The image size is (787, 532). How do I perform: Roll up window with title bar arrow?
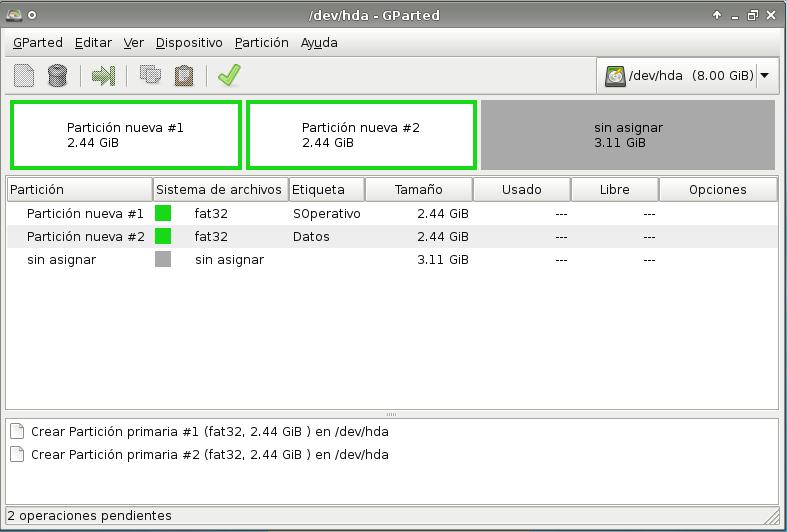pyautogui.click(x=717, y=15)
